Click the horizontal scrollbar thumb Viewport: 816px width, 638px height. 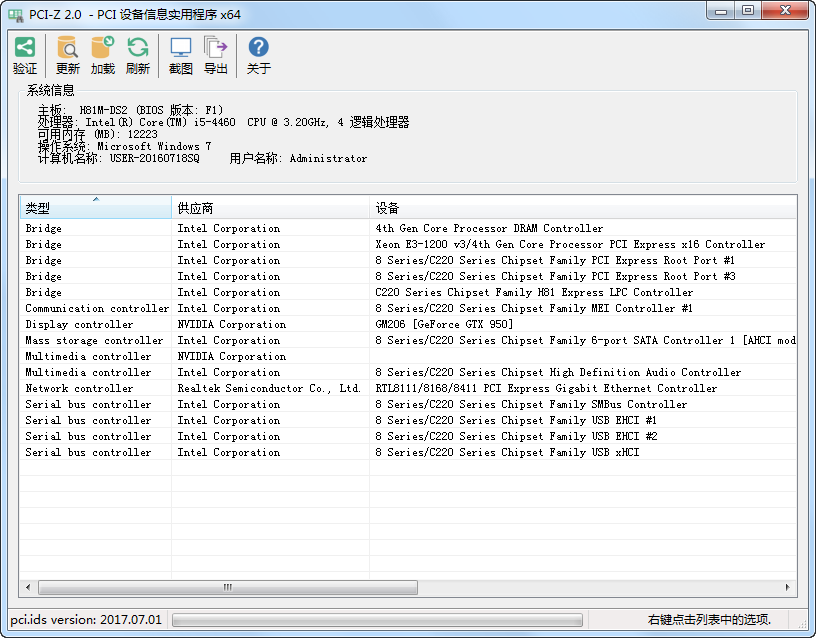click(x=228, y=587)
